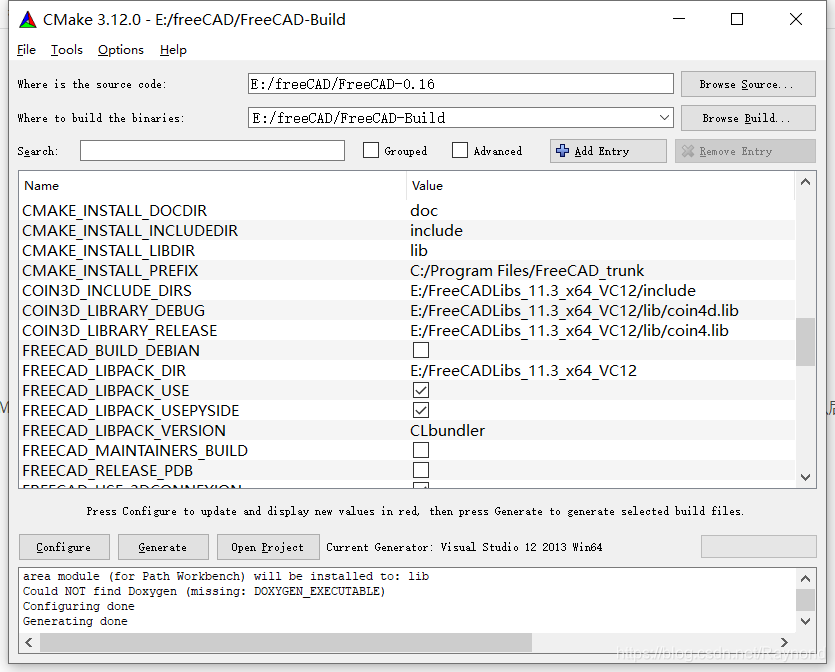Focus the Search input box

coord(212,151)
